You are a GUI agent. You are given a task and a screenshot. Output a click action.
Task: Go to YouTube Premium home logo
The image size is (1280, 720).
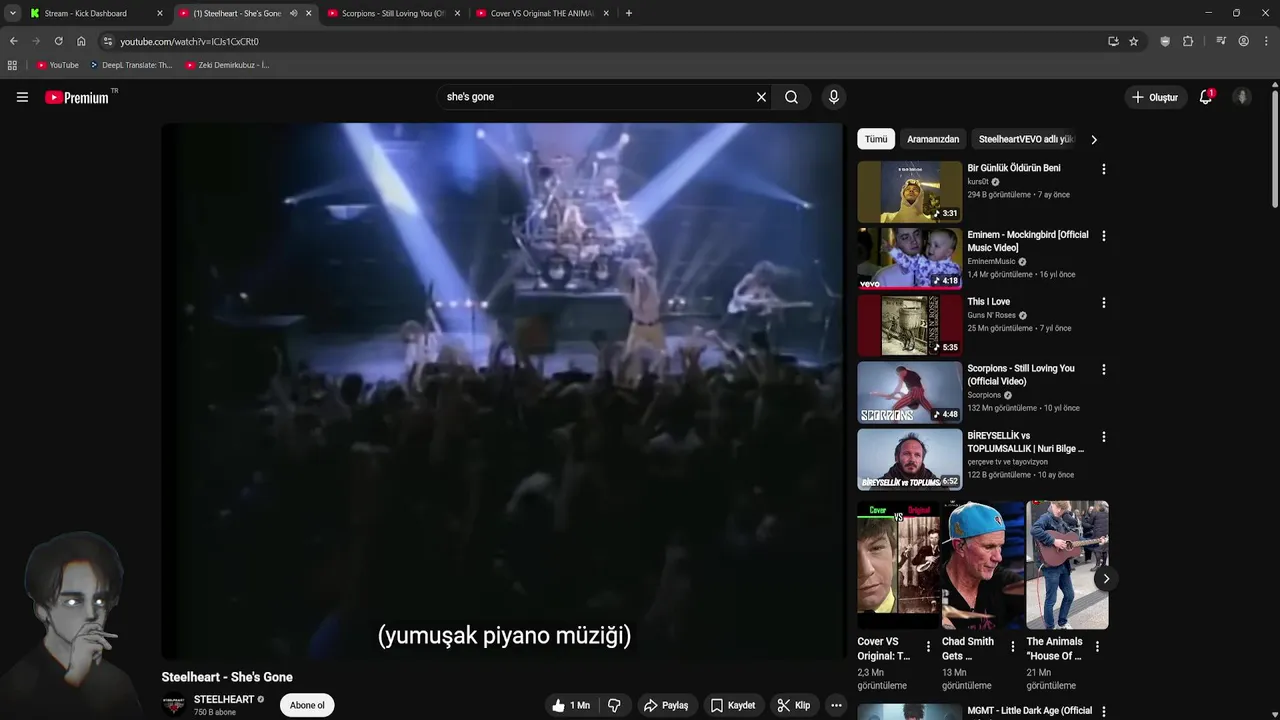point(77,97)
